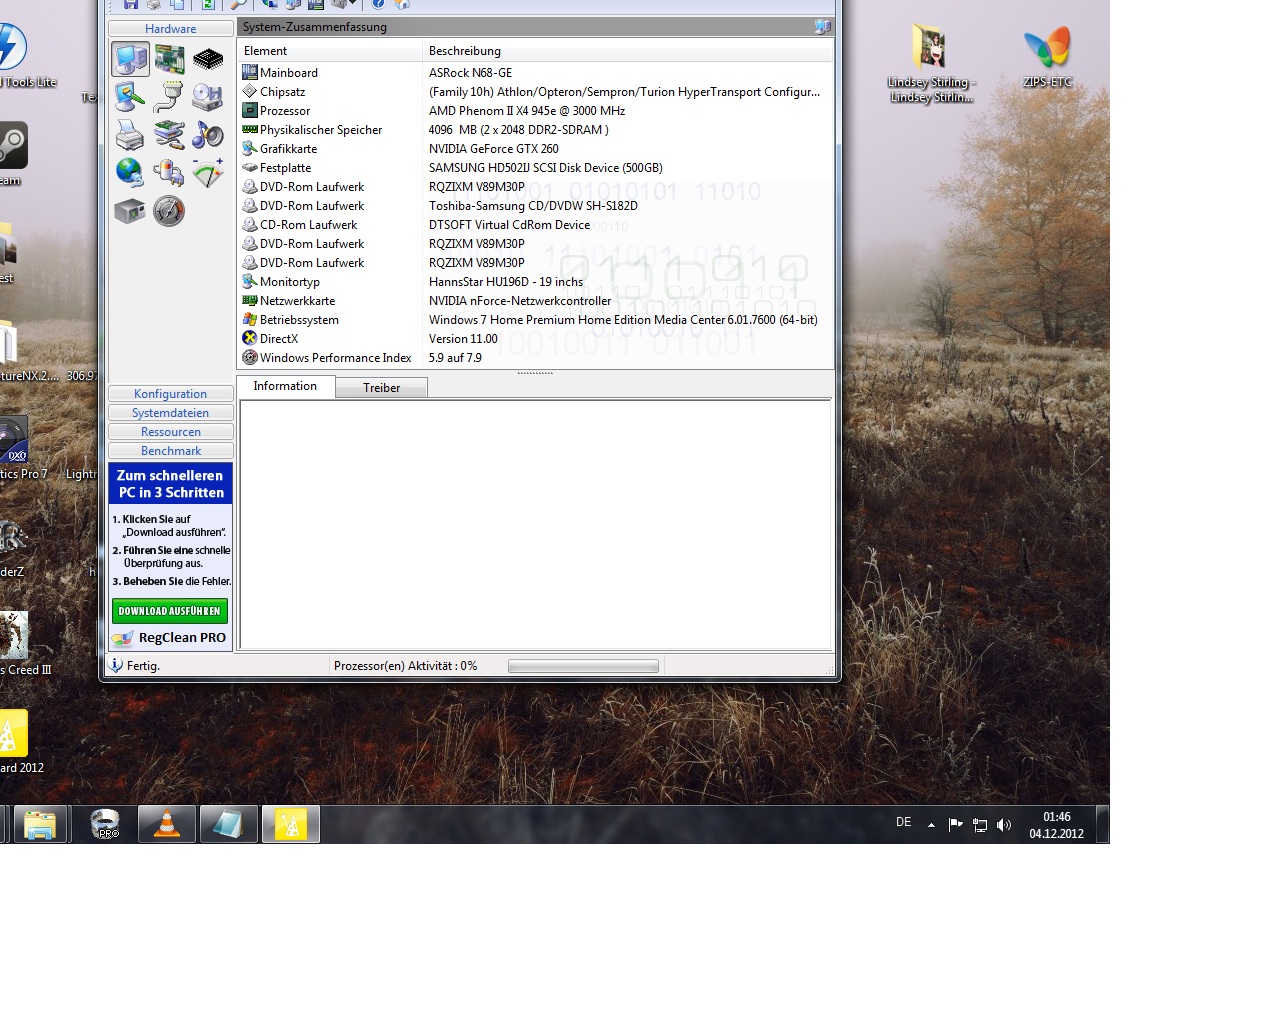This screenshot has width=1285, height=1024.
Task: Click the icon at right of System-Zusammenfassung header
Action: tap(822, 27)
